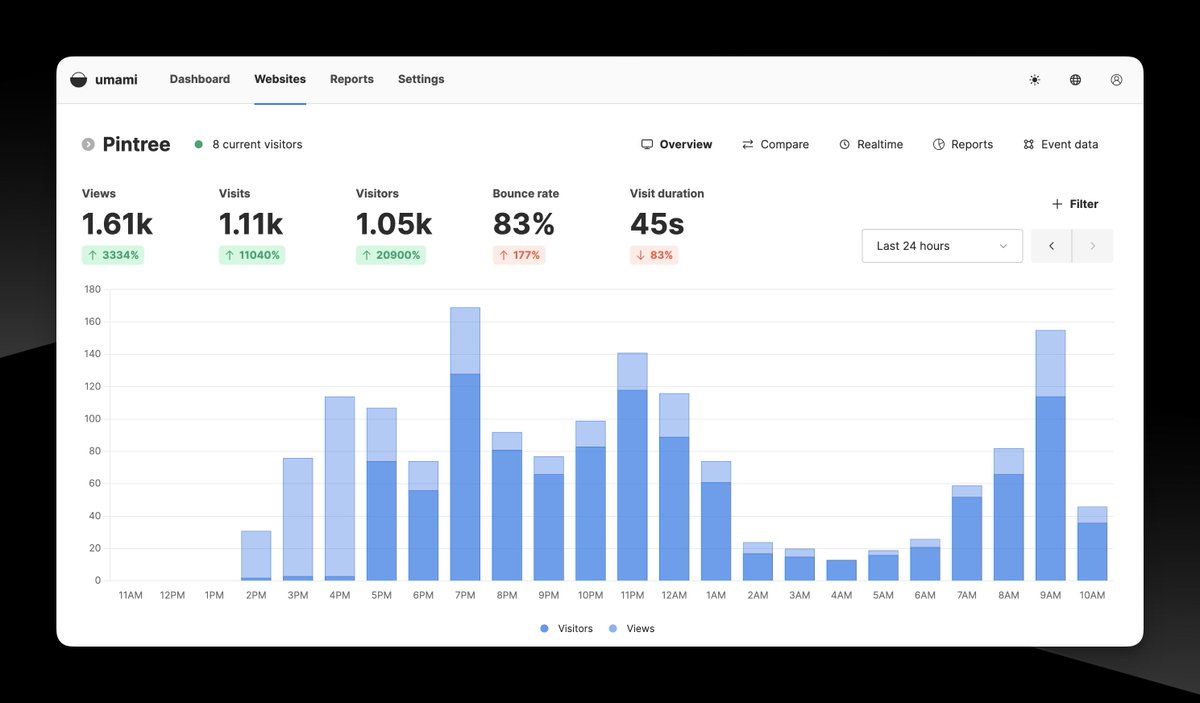Screen dimensions: 1200x703
Task: Click the 11PM bar in chart
Action: [x=632, y=467]
